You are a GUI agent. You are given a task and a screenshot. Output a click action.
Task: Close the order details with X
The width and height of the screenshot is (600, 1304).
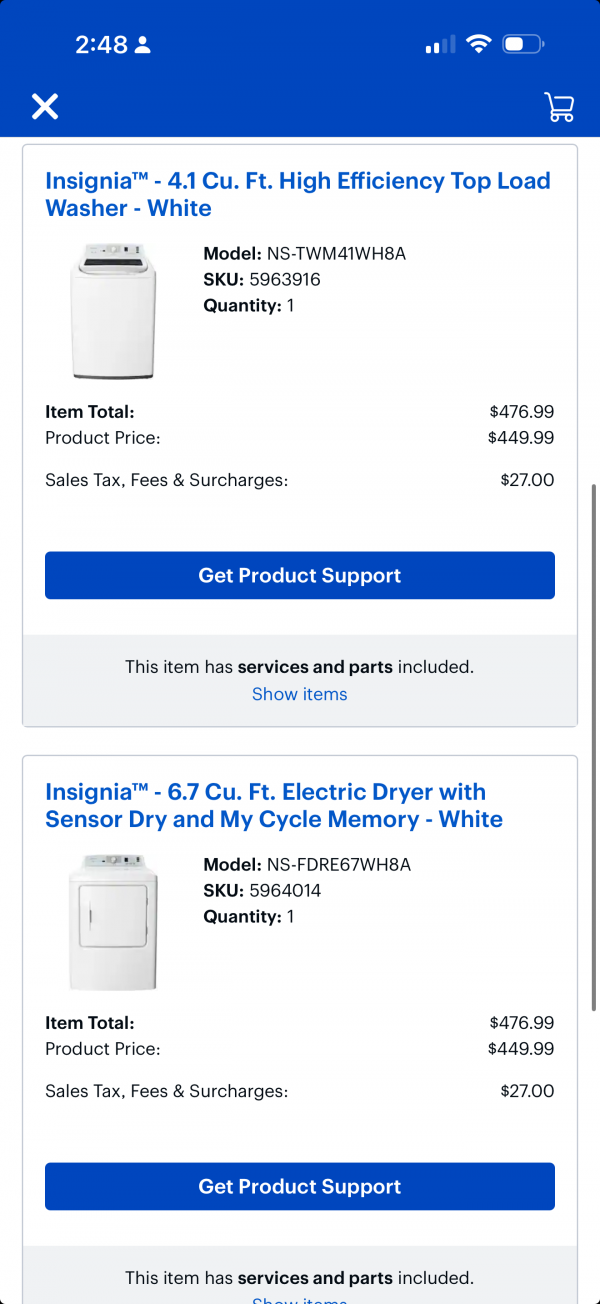coord(45,106)
